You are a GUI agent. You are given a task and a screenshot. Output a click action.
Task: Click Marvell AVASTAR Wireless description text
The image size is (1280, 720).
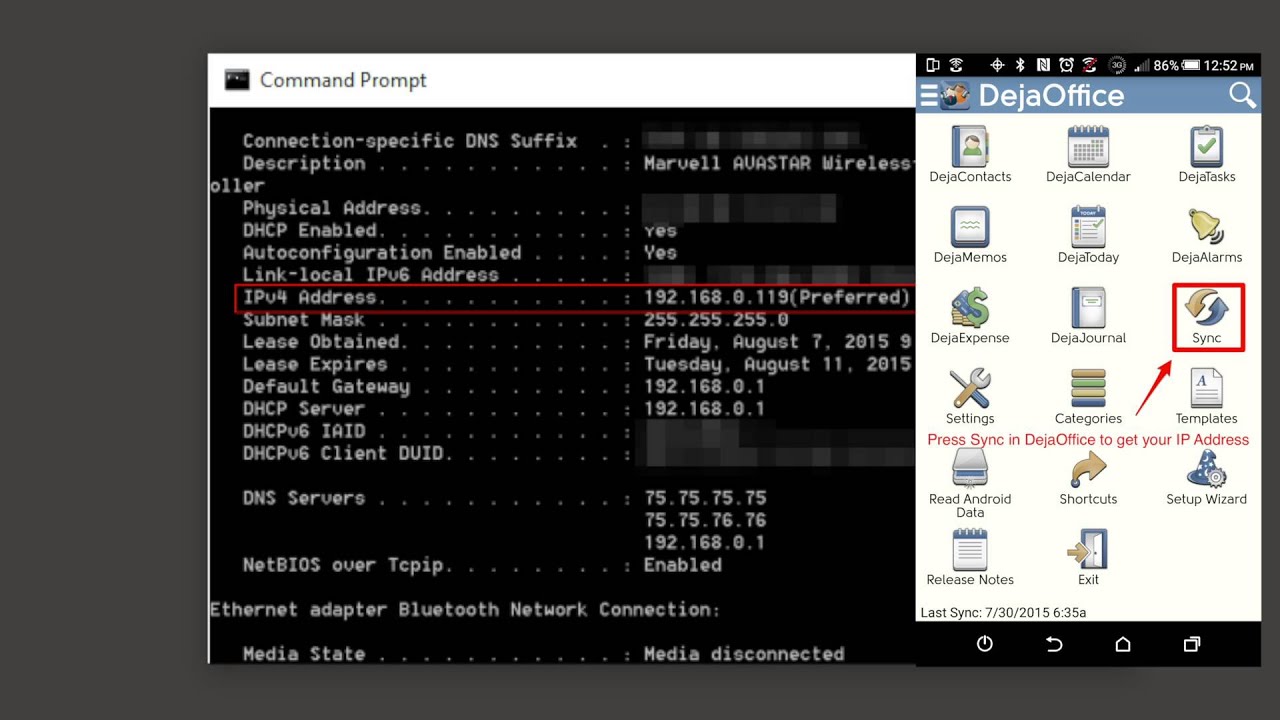(778, 163)
